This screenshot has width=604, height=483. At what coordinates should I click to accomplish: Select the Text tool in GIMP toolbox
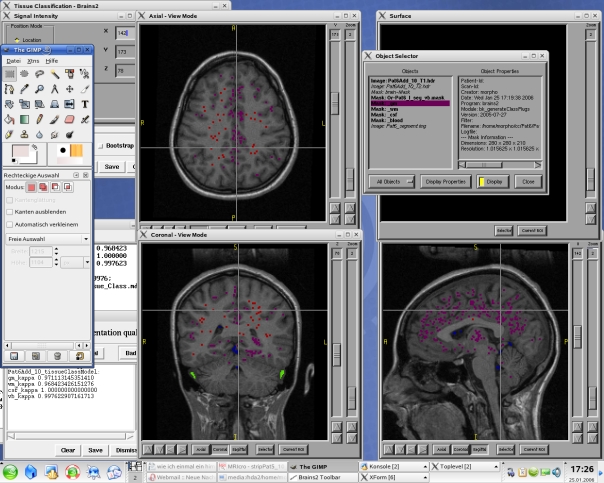(85, 103)
